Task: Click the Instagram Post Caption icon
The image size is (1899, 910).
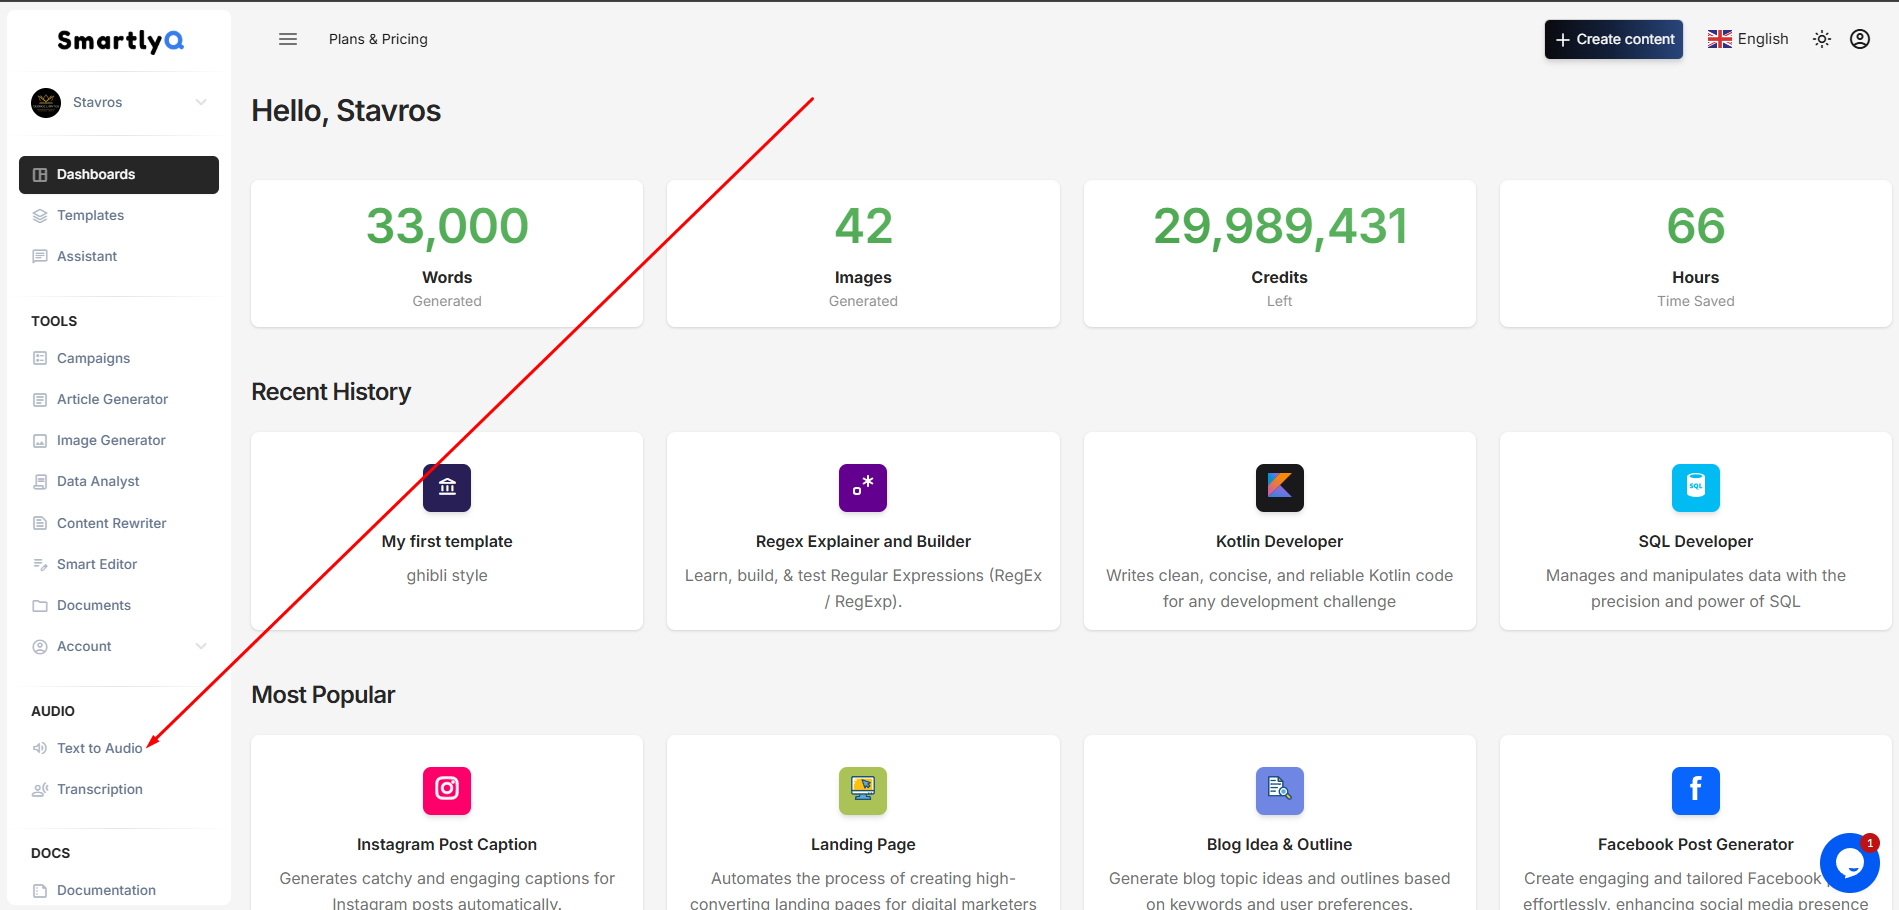Action: 447,791
